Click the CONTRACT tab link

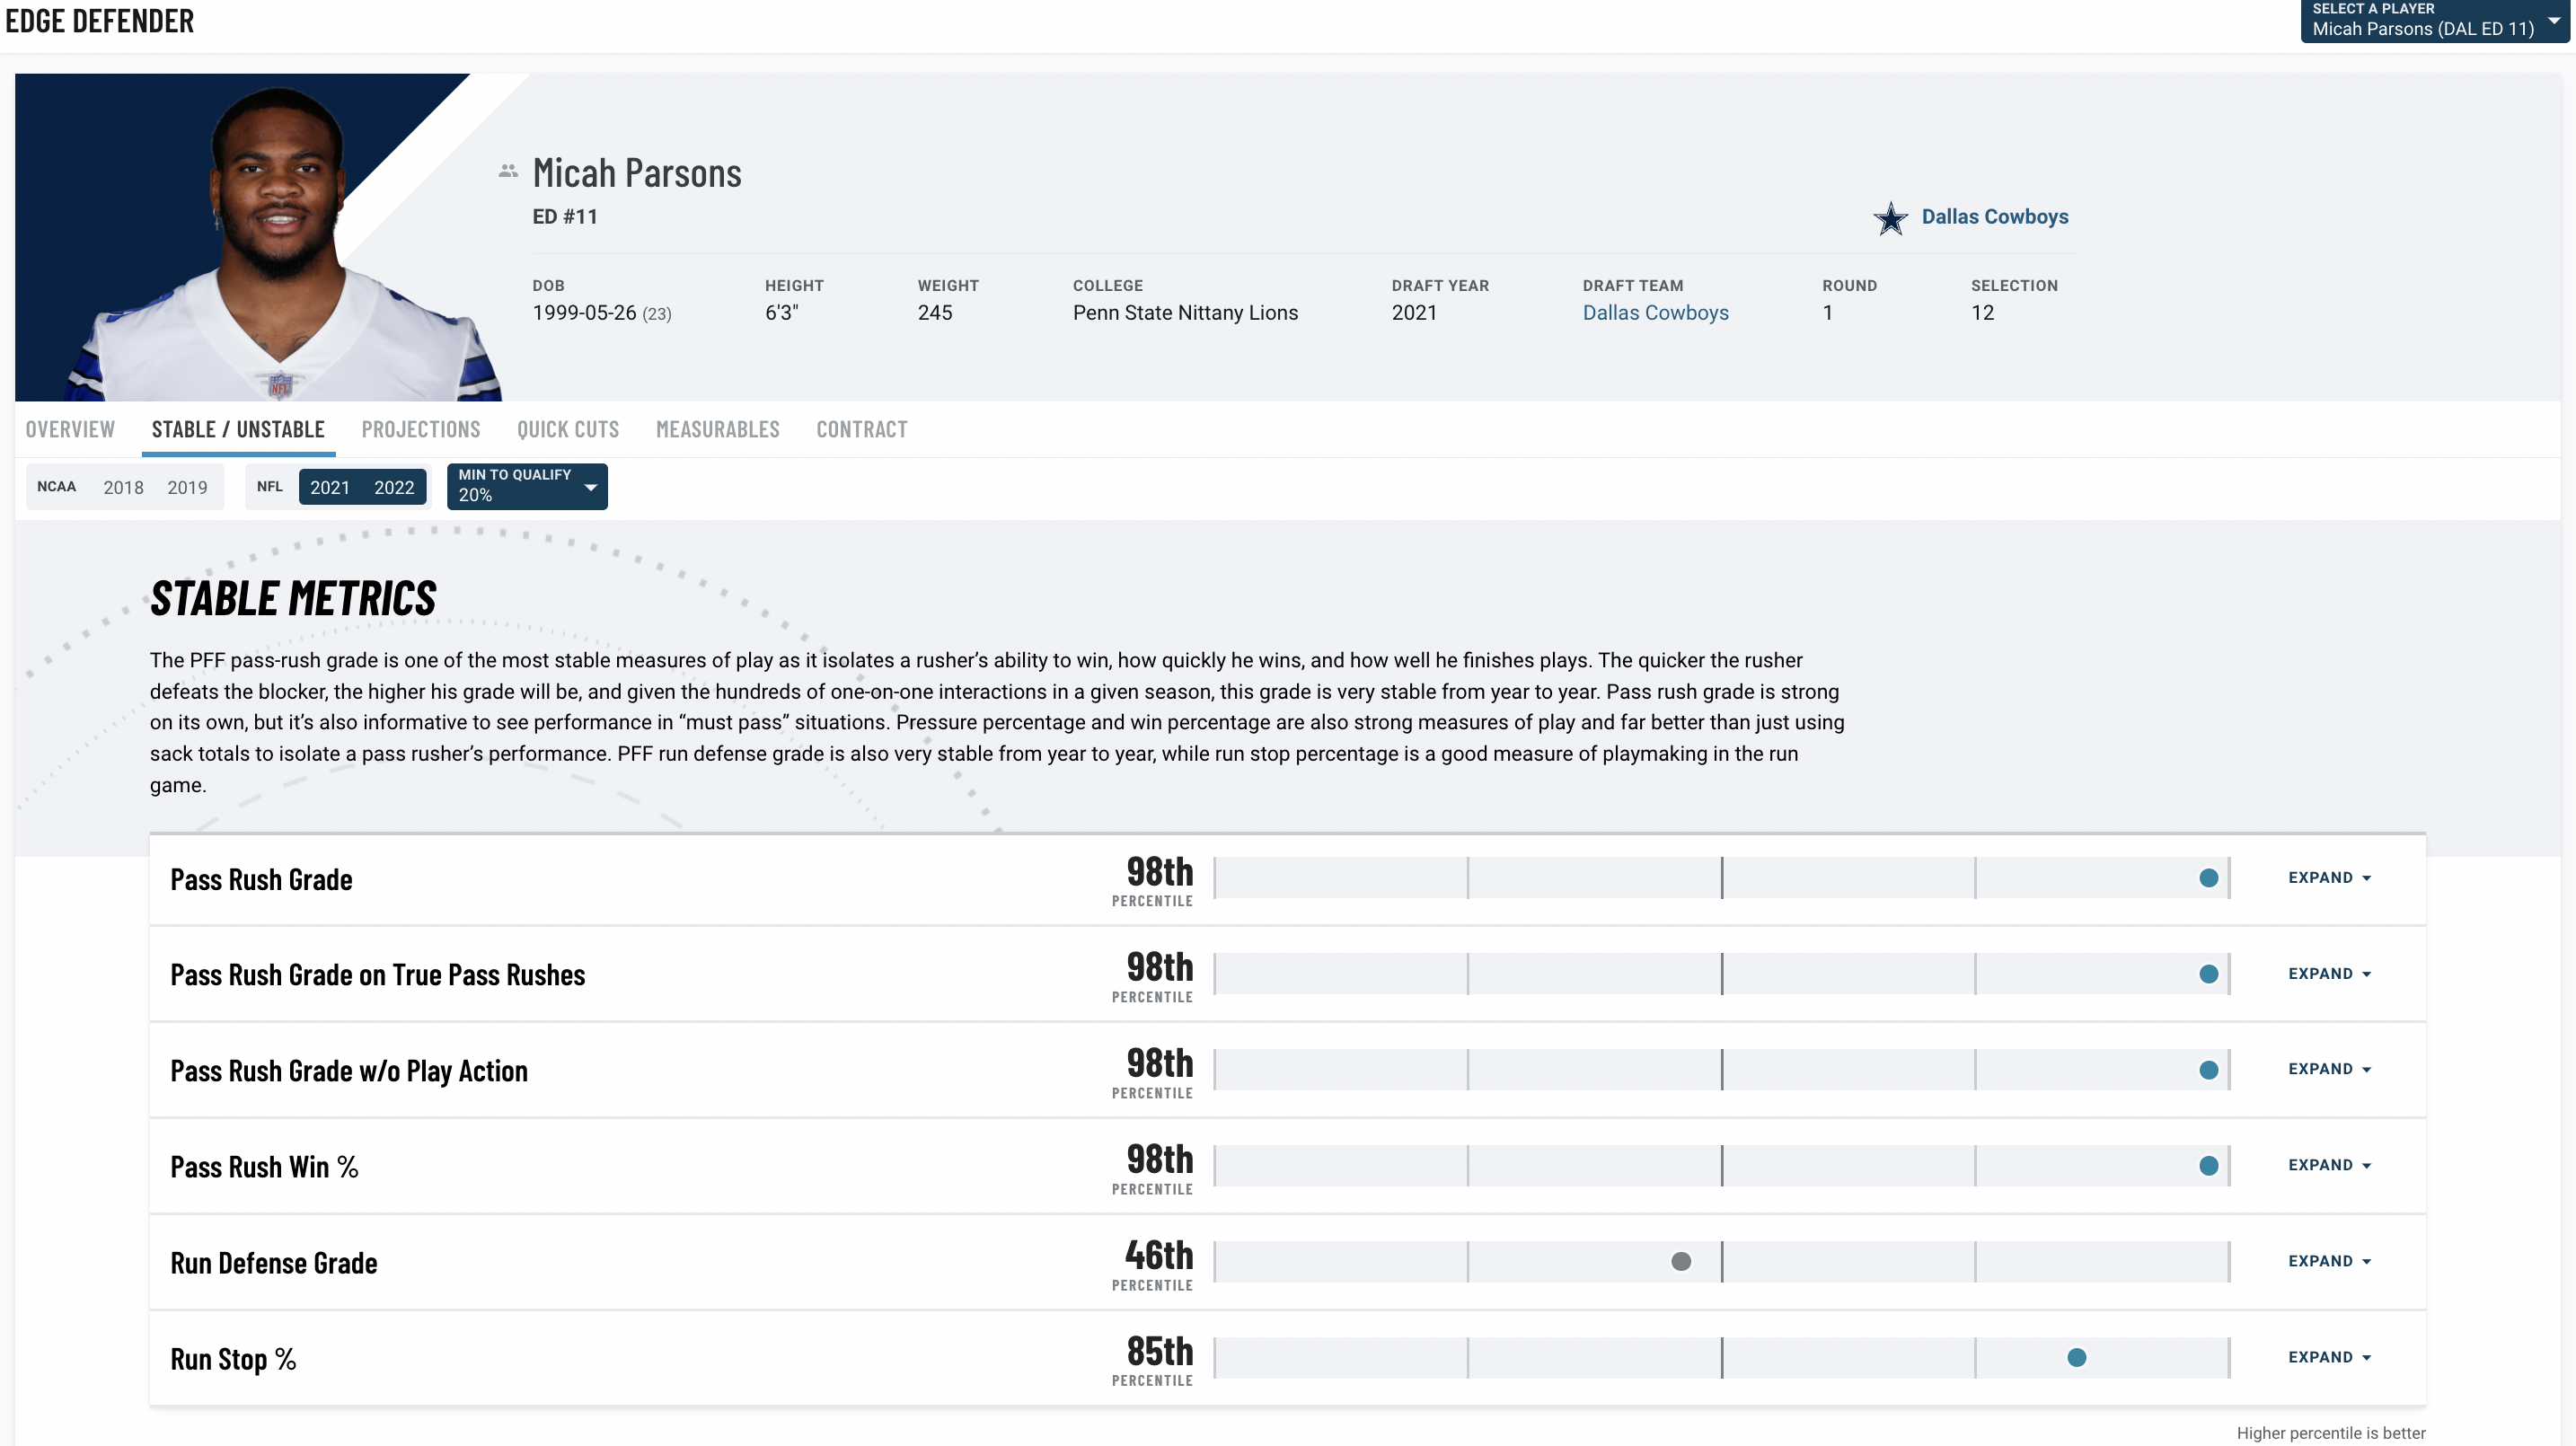point(861,428)
